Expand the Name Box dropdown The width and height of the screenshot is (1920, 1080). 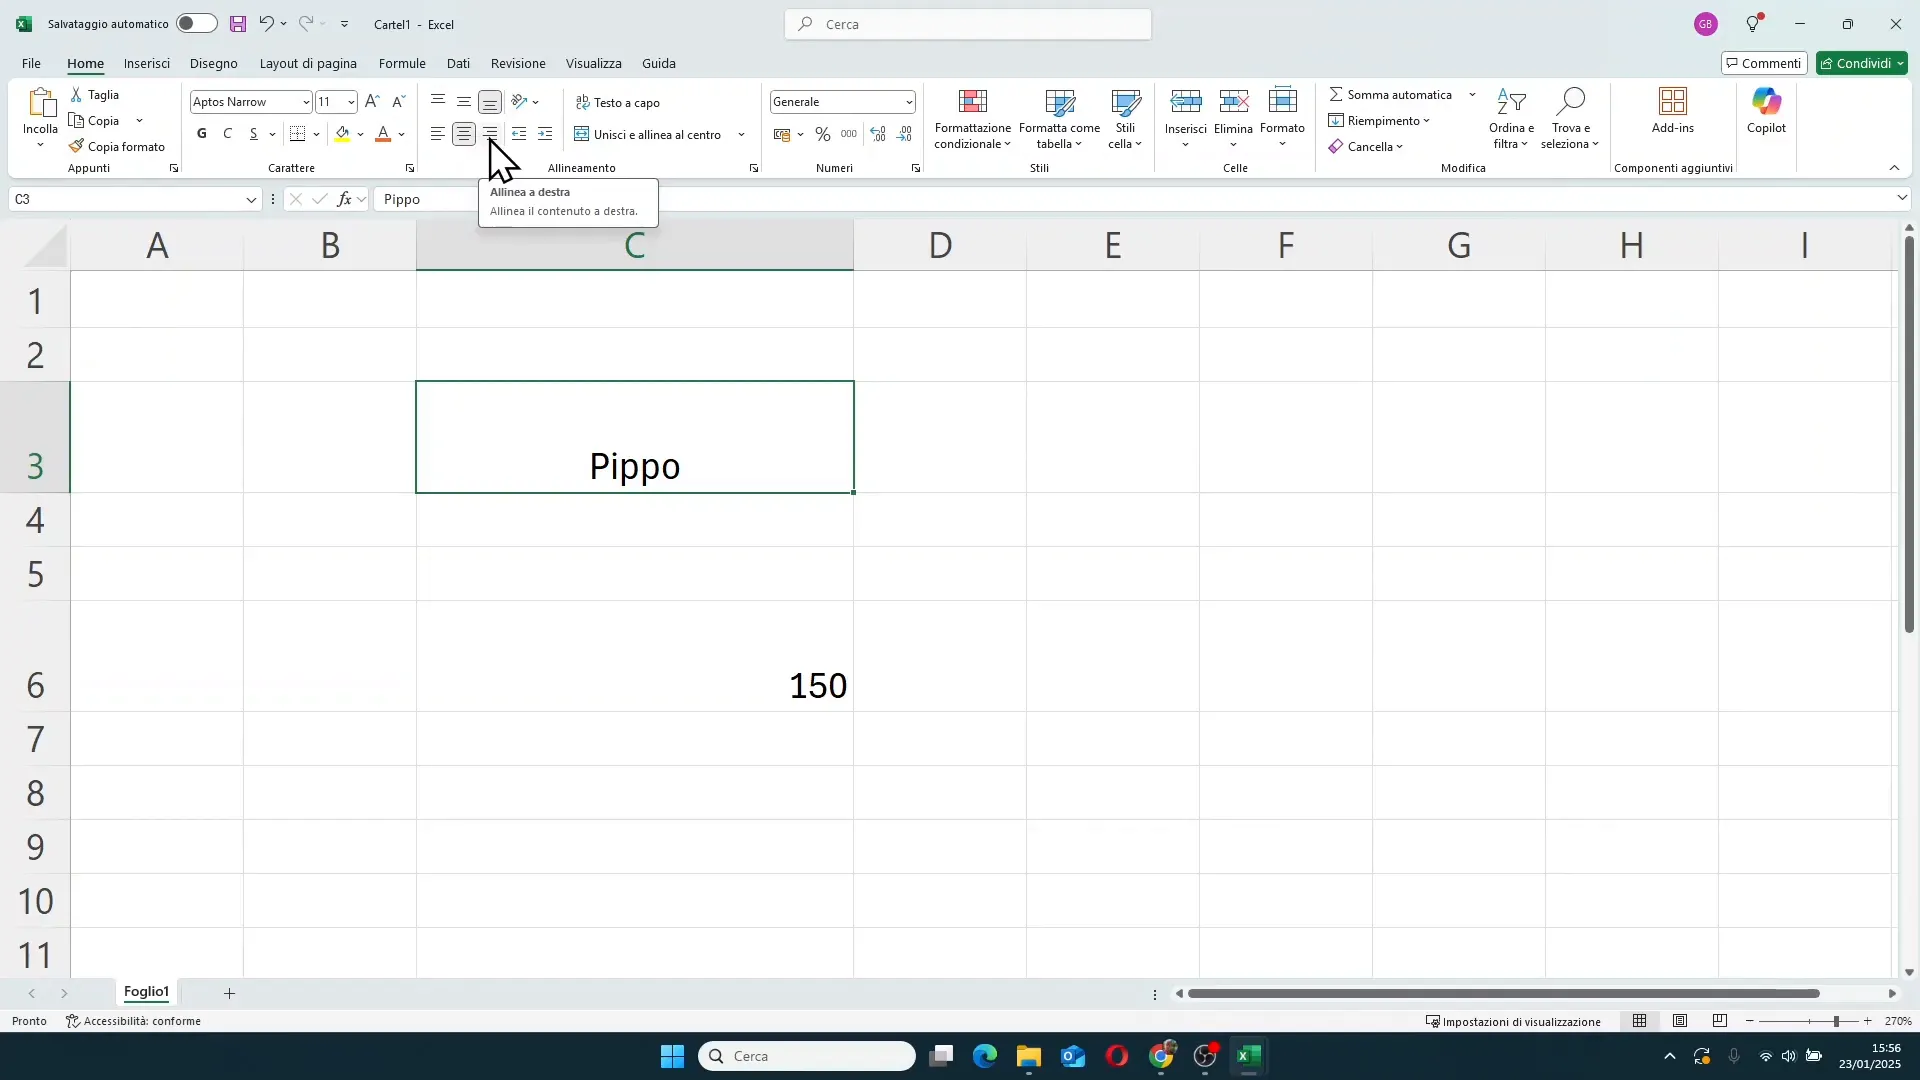coord(251,199)
